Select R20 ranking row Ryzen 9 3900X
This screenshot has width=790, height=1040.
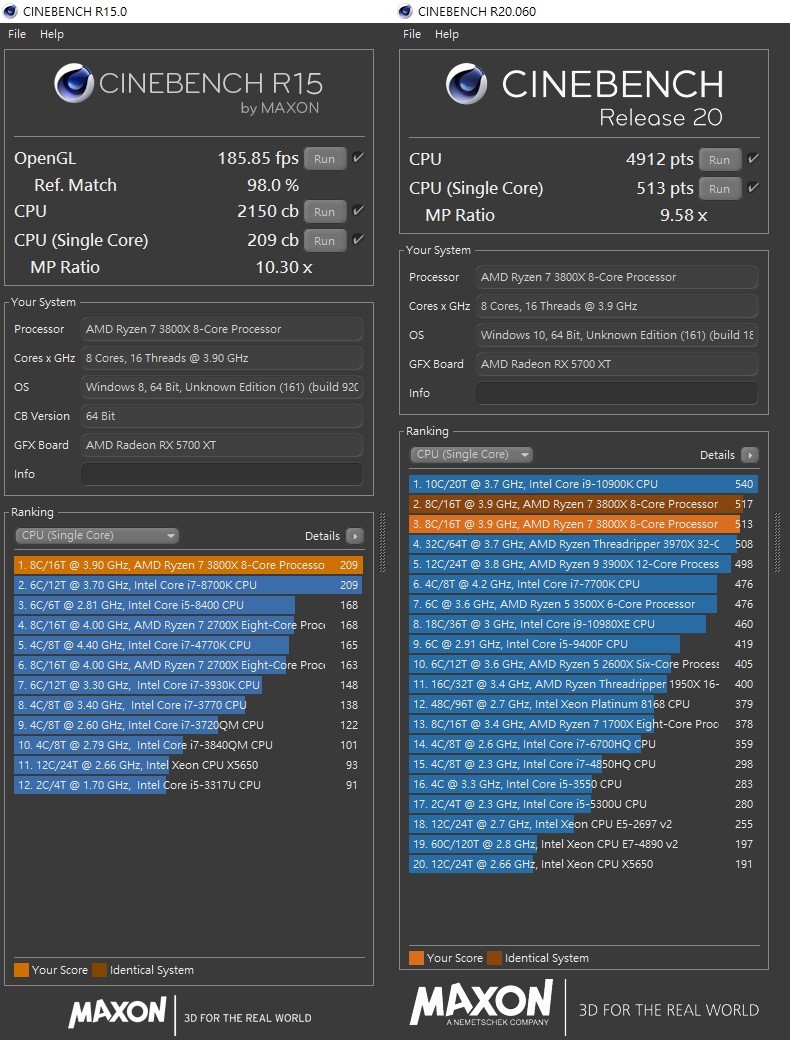(584, 564)
